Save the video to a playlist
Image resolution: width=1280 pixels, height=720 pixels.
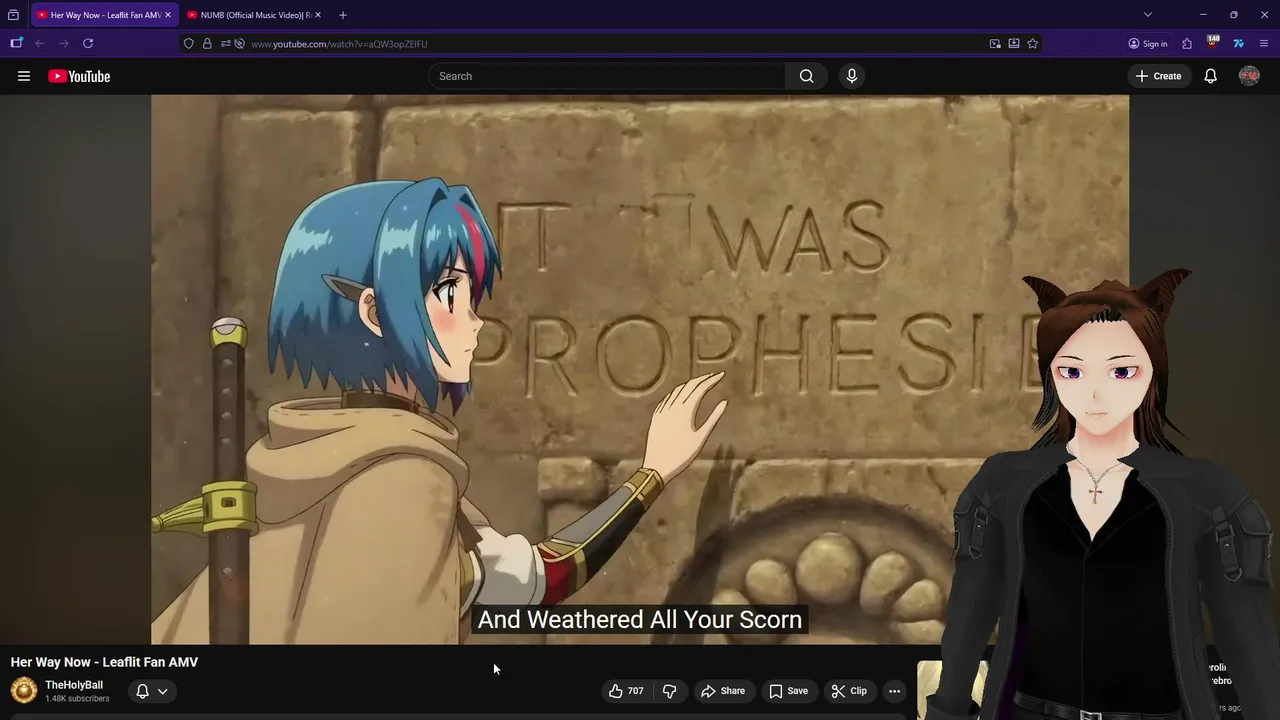pyautogui.click(x=788, y=691)
